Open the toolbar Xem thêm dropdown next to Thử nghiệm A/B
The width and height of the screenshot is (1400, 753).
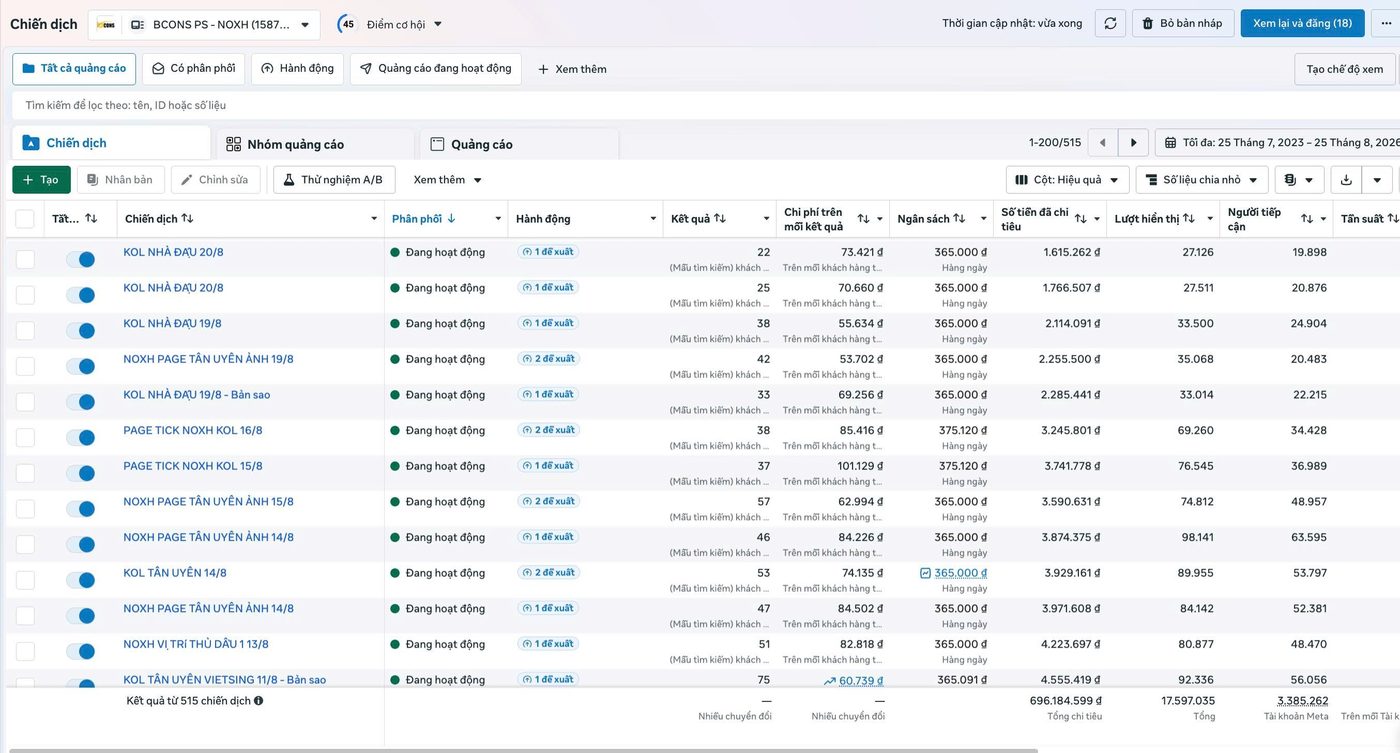click(448, 180)
